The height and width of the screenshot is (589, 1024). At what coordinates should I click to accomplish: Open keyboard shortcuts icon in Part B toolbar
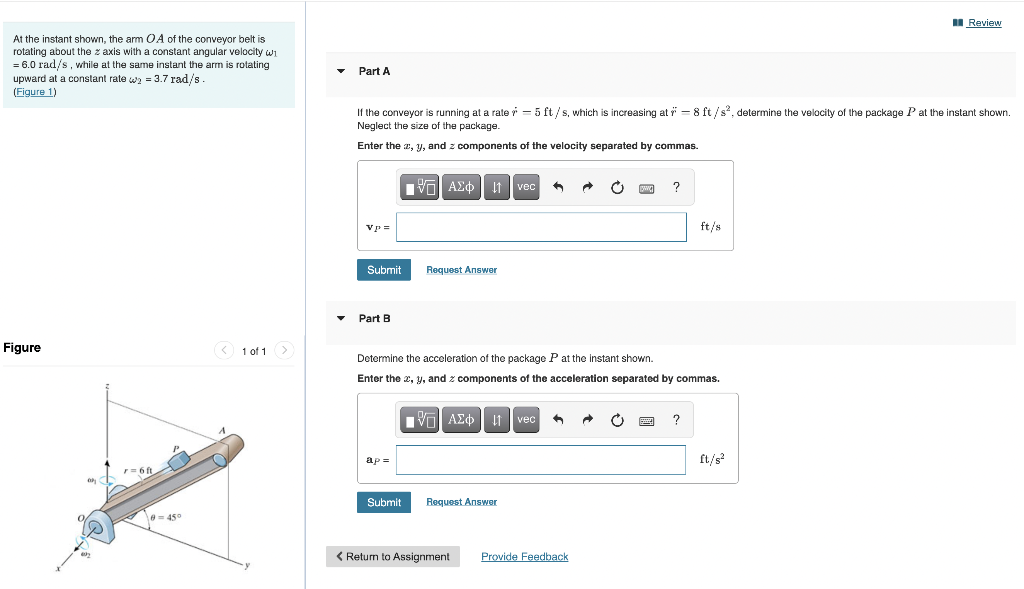(x=646, y=419)
